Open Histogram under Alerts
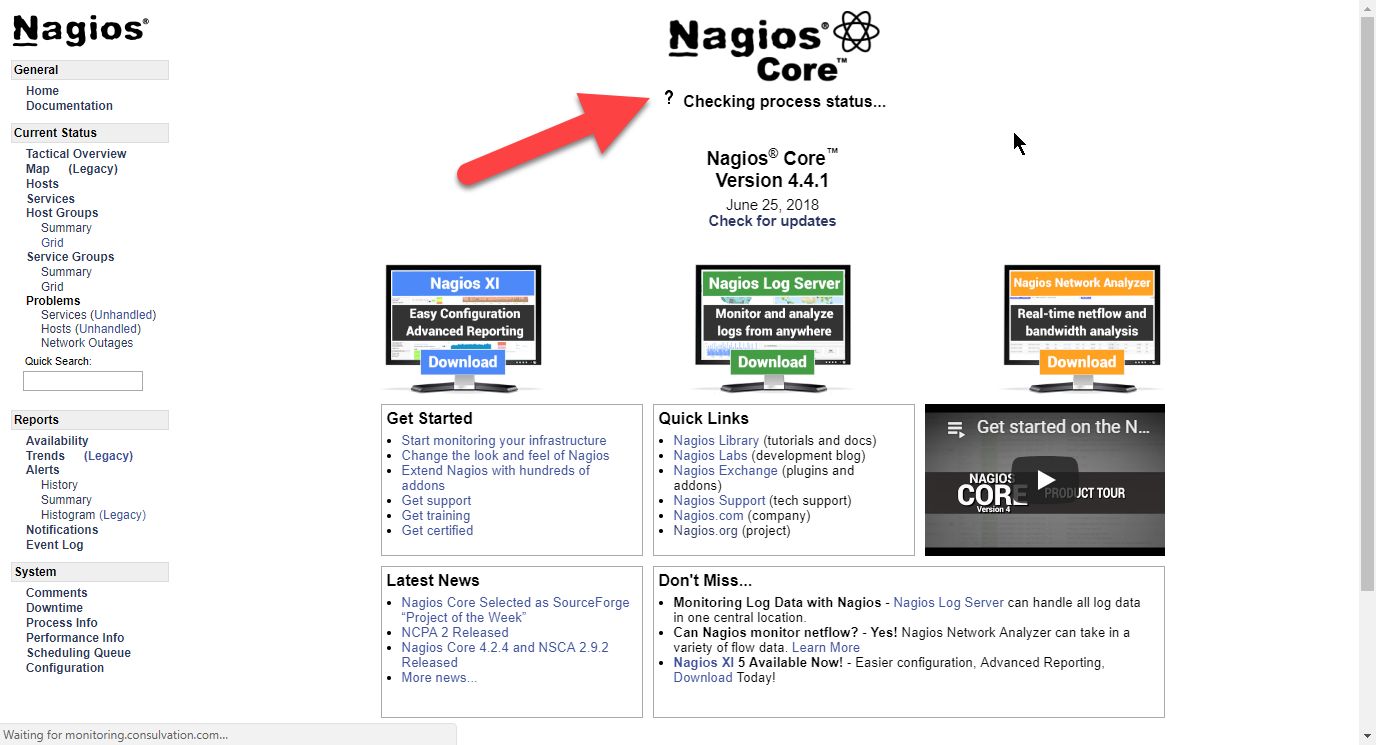The width and height of the screenshot is (1376, 745). tap(68, 515)
